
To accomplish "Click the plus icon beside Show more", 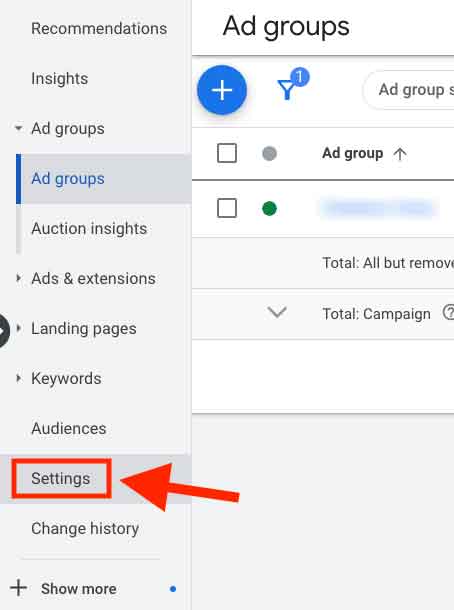I will (x=18, y=587).
